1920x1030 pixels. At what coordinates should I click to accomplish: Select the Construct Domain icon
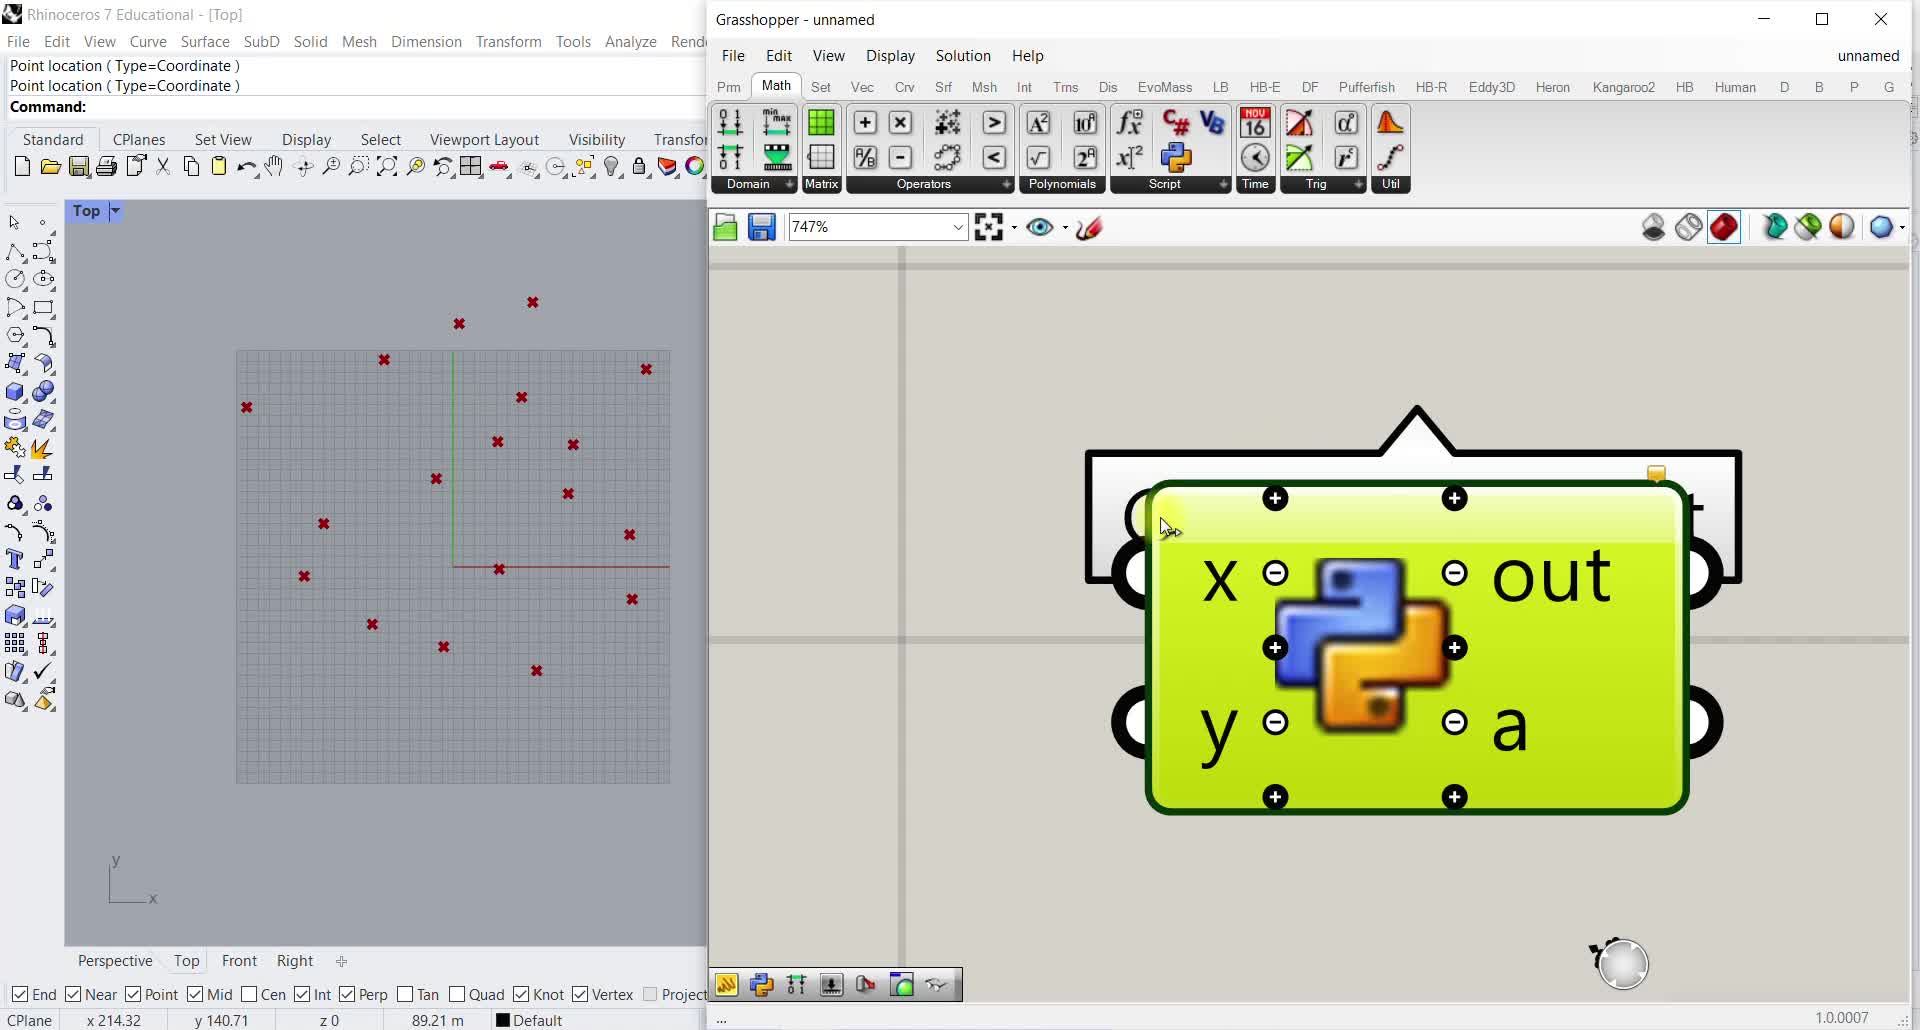[x=730, y=123]
